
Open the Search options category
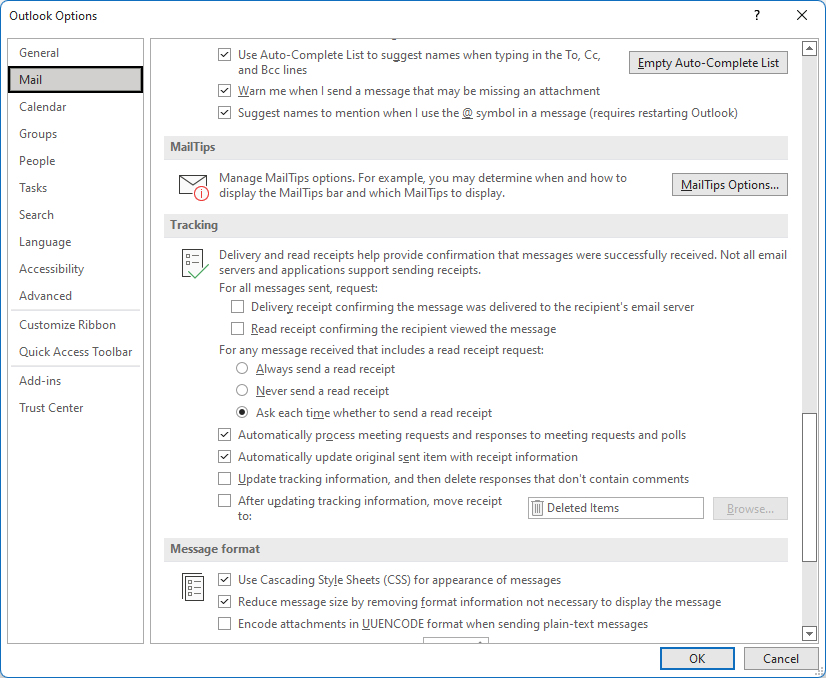pos(75,215)
